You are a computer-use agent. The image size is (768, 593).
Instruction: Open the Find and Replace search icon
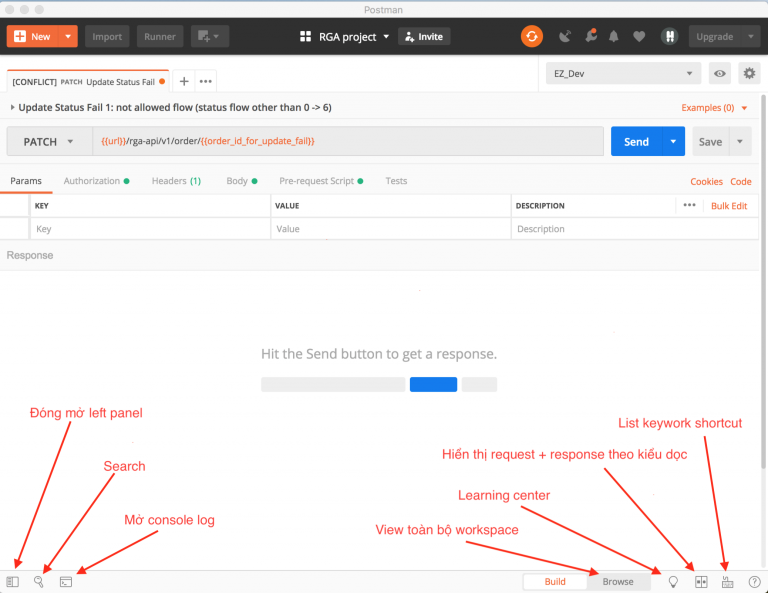pos(39,582)
